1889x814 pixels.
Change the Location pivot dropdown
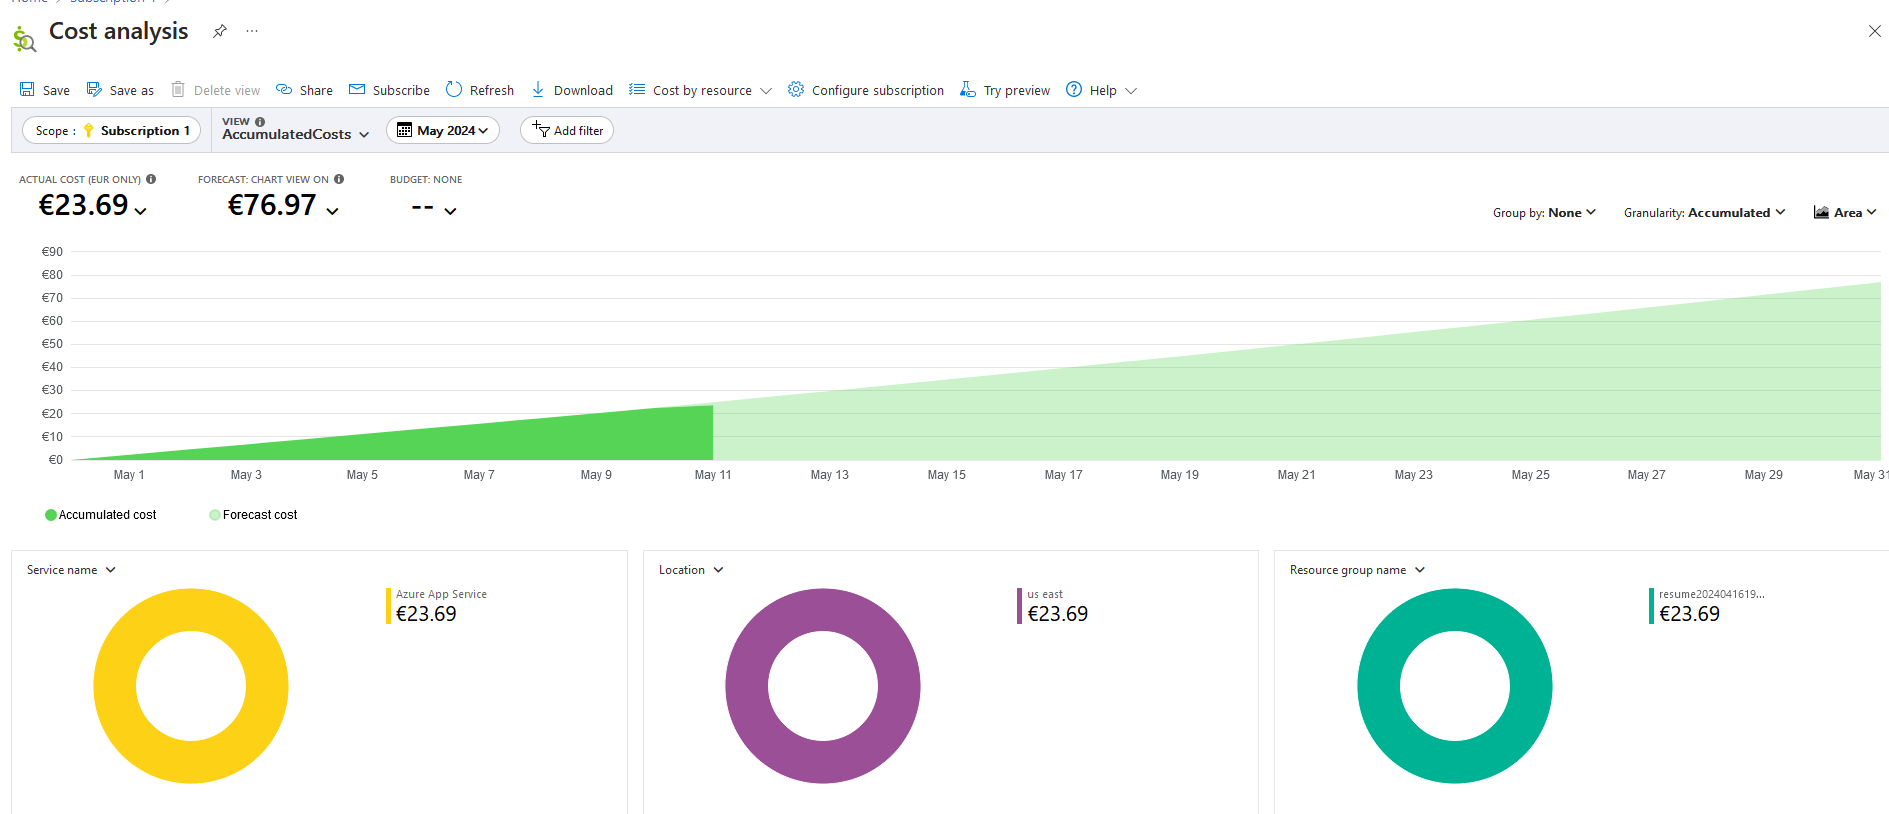click(691, 570)
